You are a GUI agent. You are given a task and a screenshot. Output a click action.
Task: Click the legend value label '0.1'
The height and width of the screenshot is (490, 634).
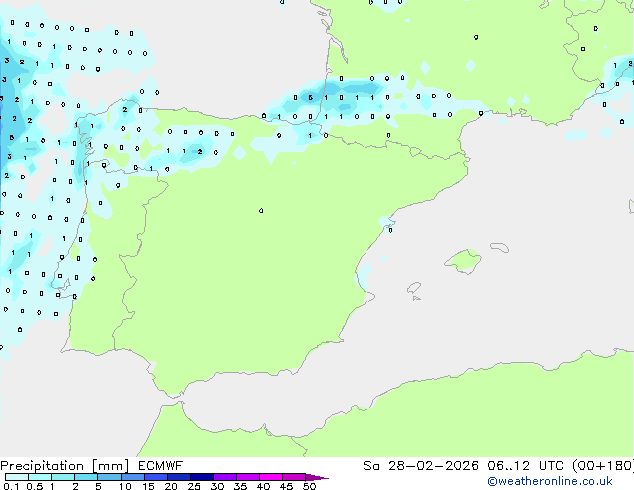click(11, 486)
